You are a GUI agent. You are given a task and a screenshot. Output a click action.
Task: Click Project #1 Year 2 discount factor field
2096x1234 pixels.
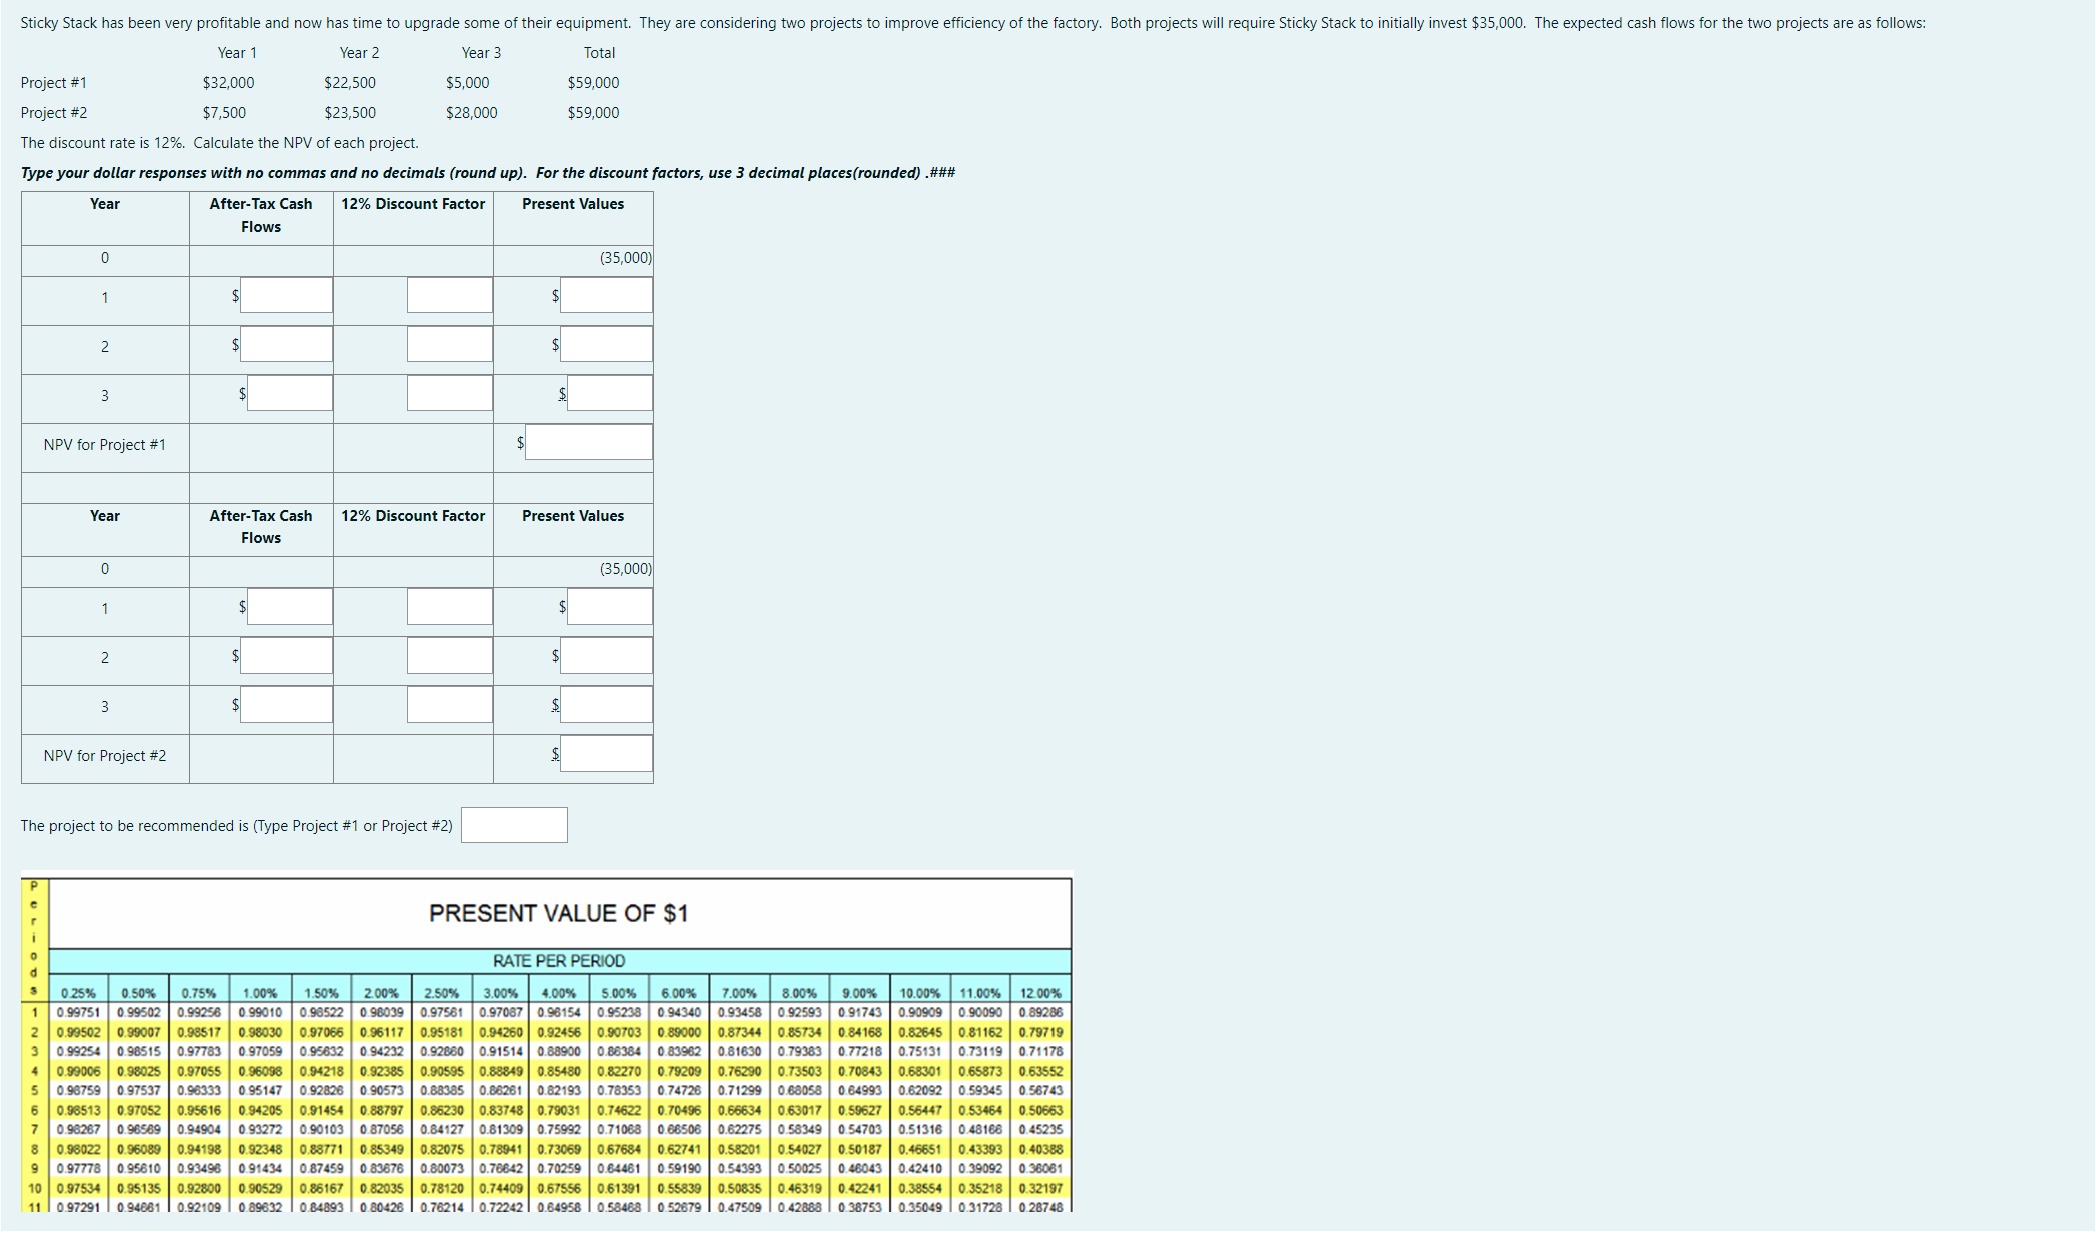(449, 345)
